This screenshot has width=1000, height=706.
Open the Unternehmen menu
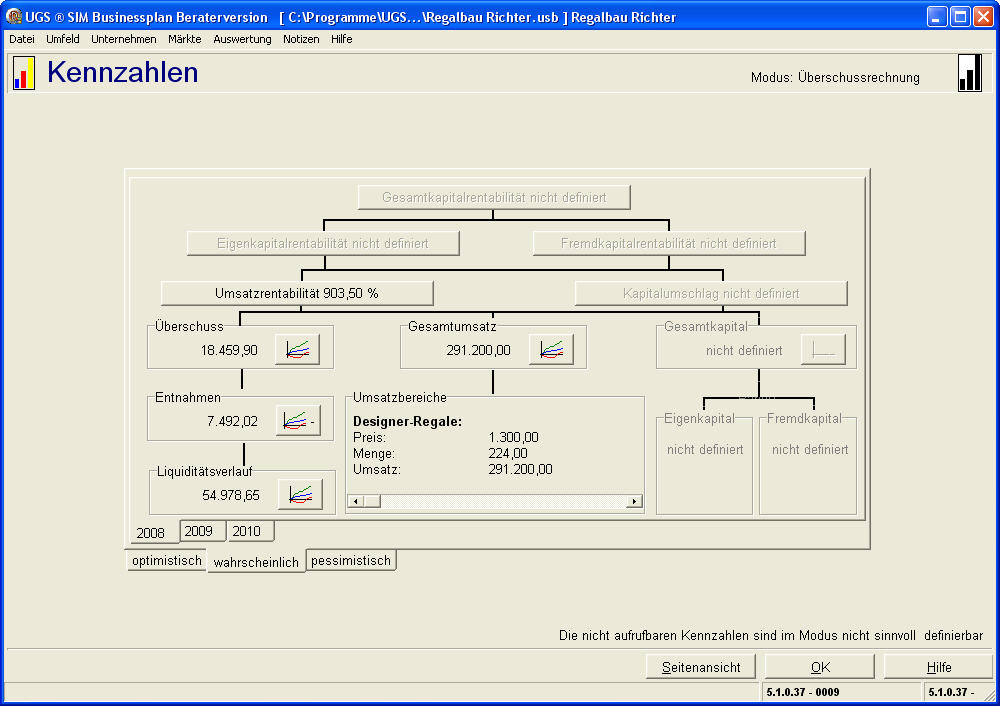point(123,39)
